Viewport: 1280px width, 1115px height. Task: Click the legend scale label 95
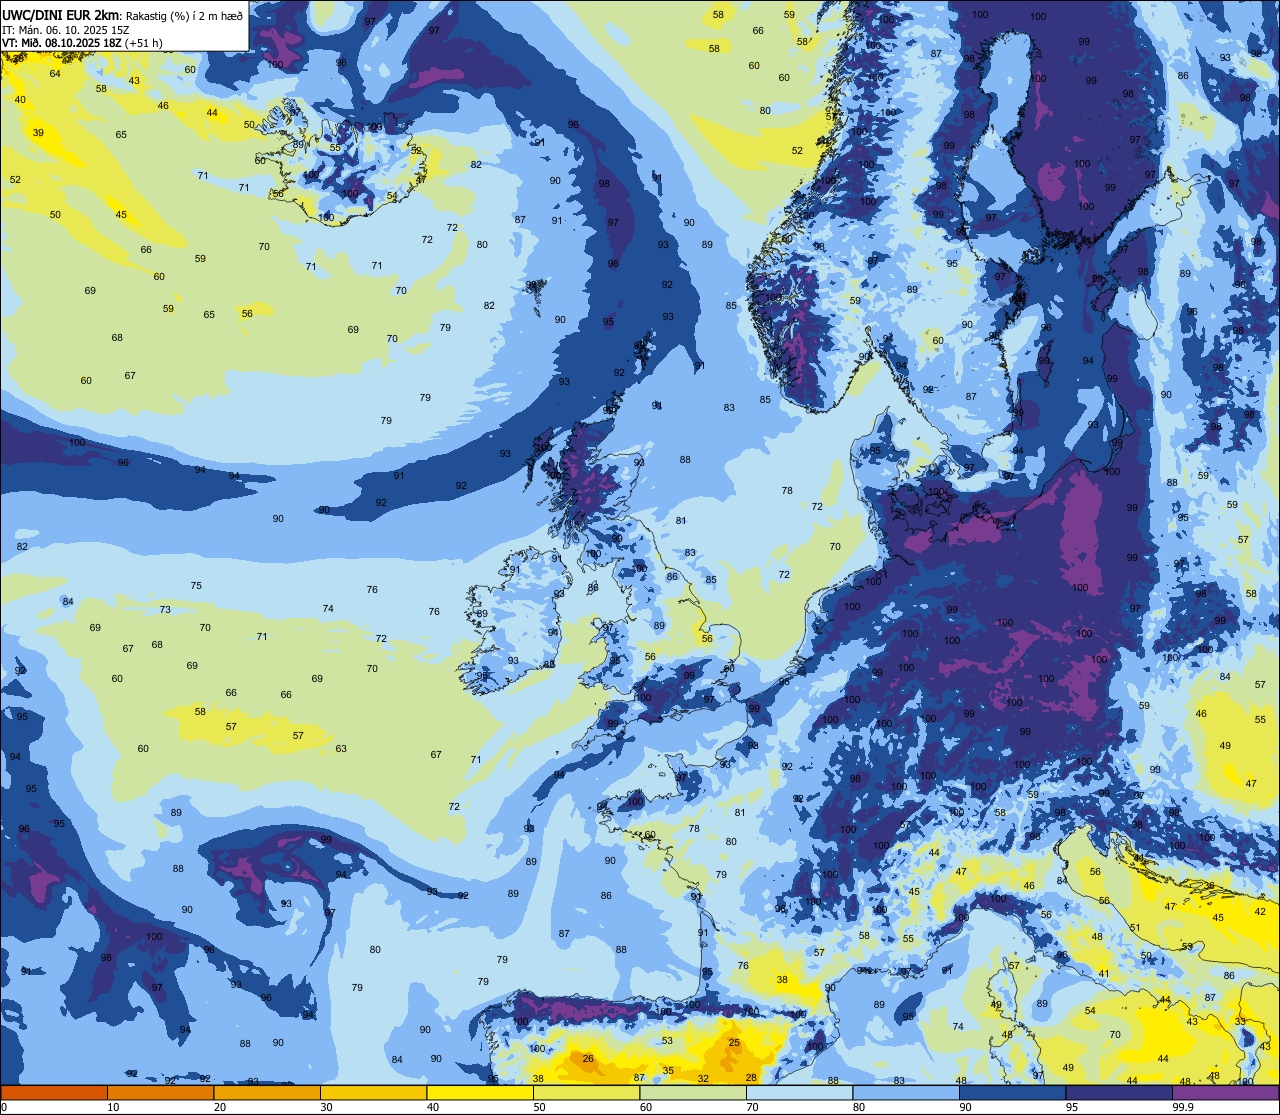[1072, 1107]
